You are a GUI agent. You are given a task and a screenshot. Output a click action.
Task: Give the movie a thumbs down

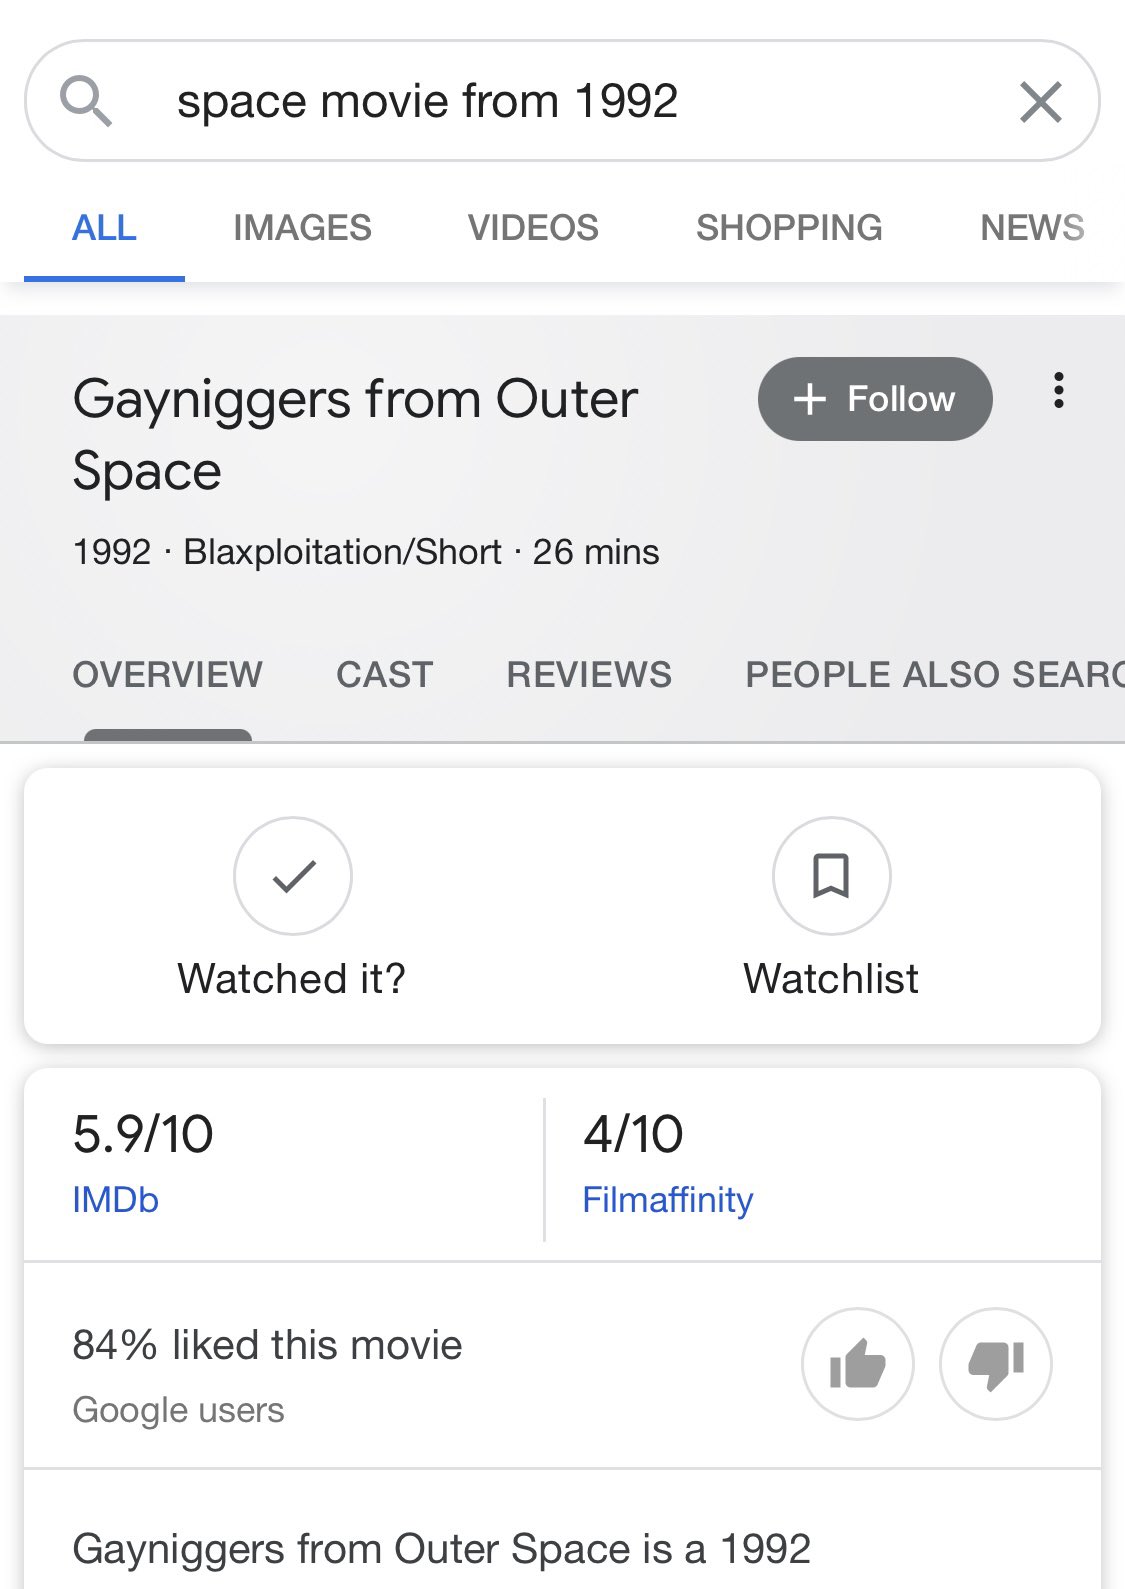pos(996,1364)
